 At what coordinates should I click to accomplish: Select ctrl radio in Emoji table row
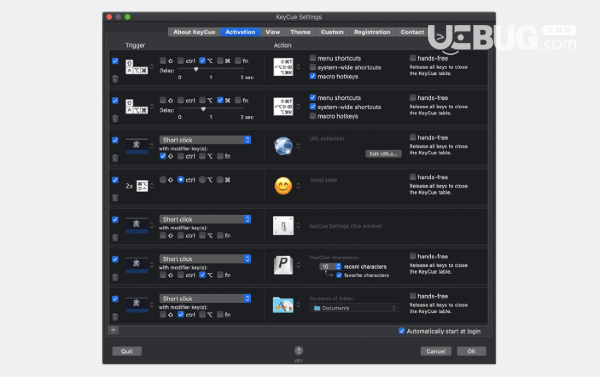pos(181,180)
